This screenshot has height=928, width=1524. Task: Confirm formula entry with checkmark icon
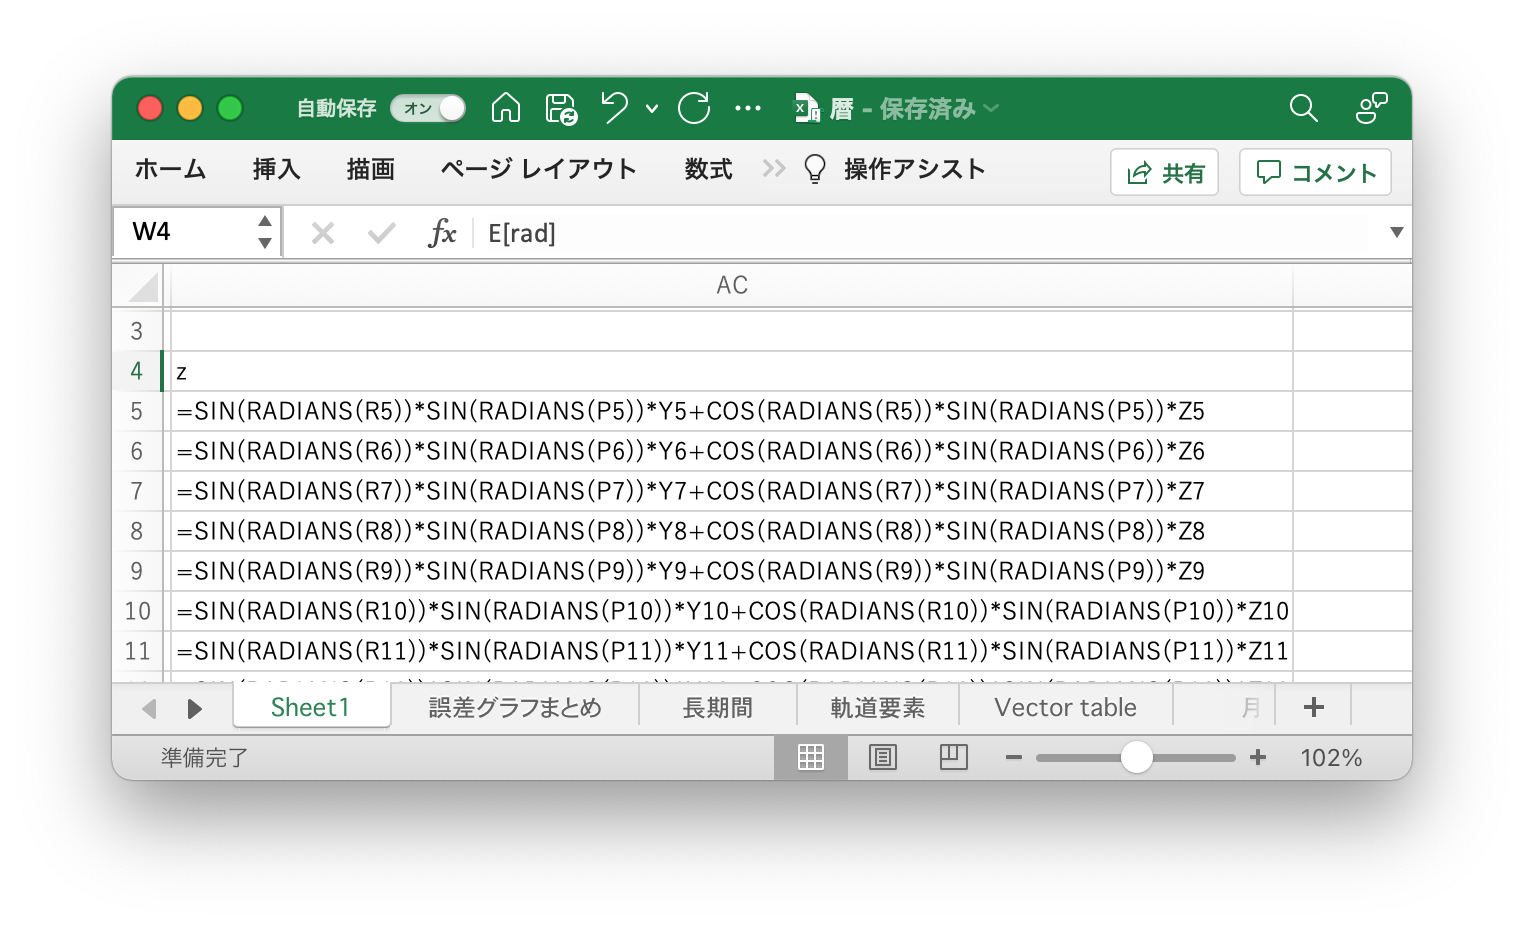click(x=381, y=233)
